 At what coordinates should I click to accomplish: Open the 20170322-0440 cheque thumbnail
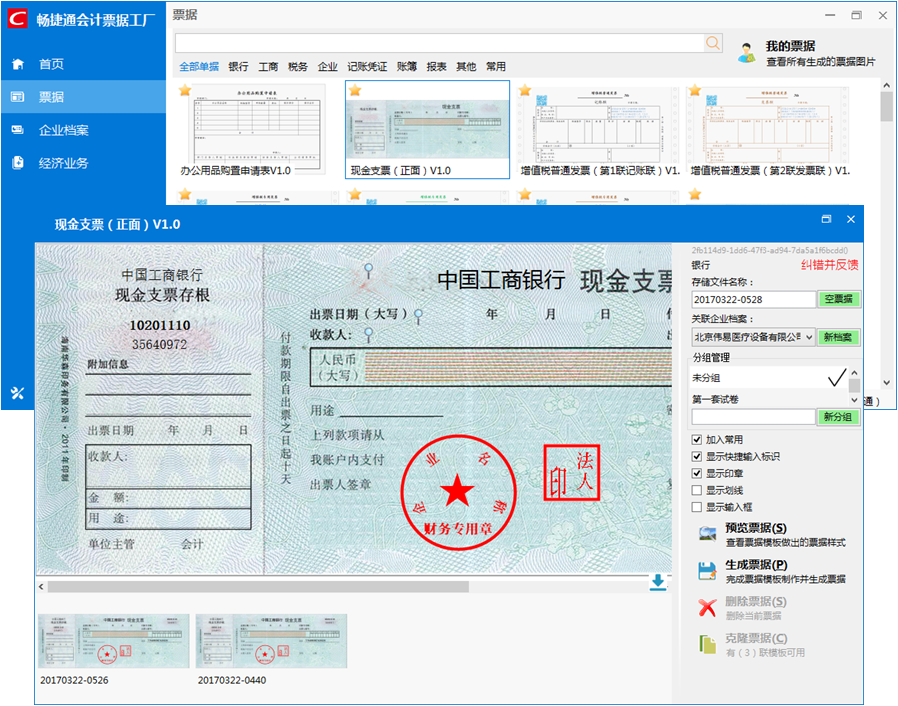[271, 641]
